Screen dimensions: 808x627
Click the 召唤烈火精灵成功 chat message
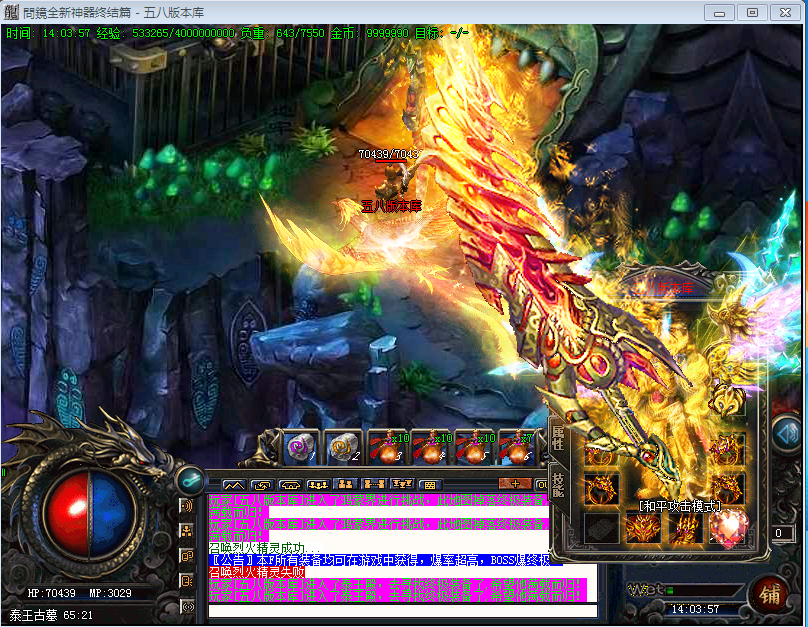pos(263,548)
